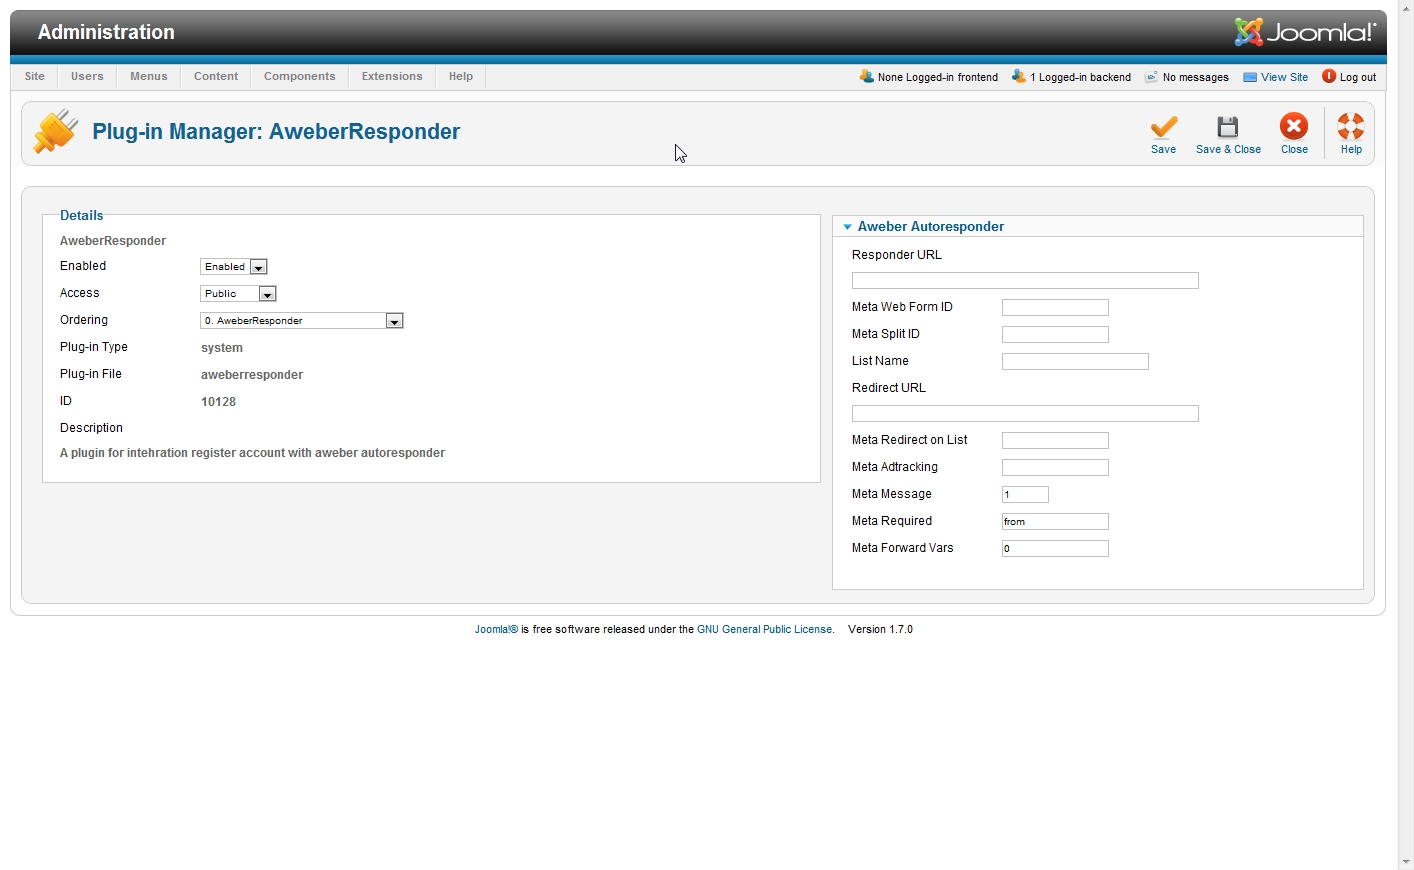This screenshot has height=870, width=1414.
Task: Click the 1 Logged-in backend text
Action: [x=1080, y=77]
